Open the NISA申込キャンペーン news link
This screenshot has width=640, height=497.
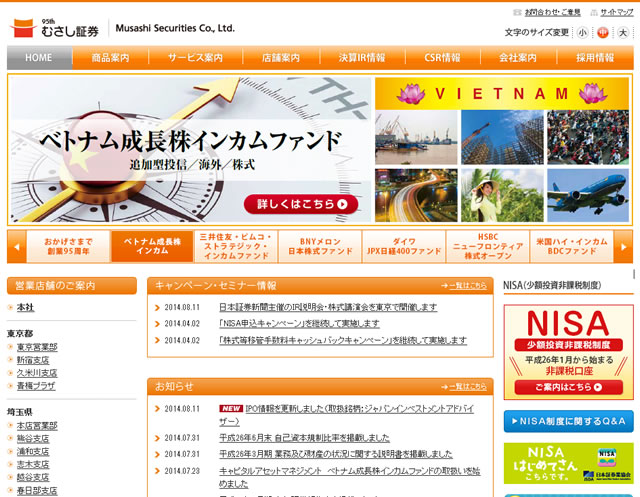point(299,324)
